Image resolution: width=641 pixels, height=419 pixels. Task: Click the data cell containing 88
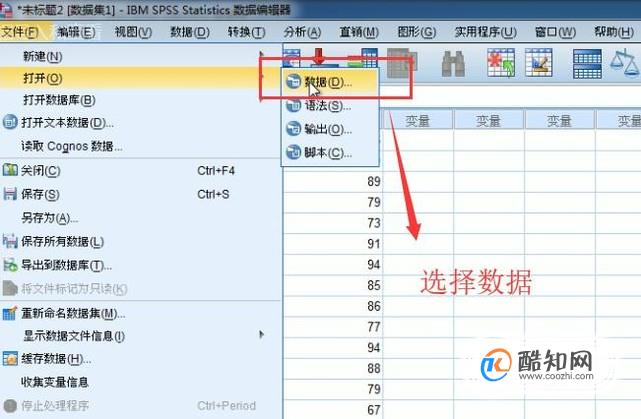pos(333,368)
